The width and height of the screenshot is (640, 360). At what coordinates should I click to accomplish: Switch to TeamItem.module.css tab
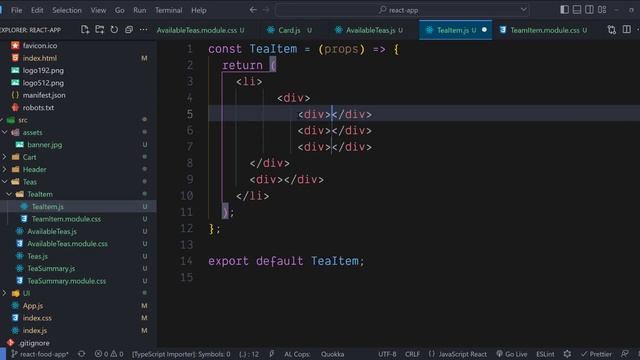[x=544, y=30]
